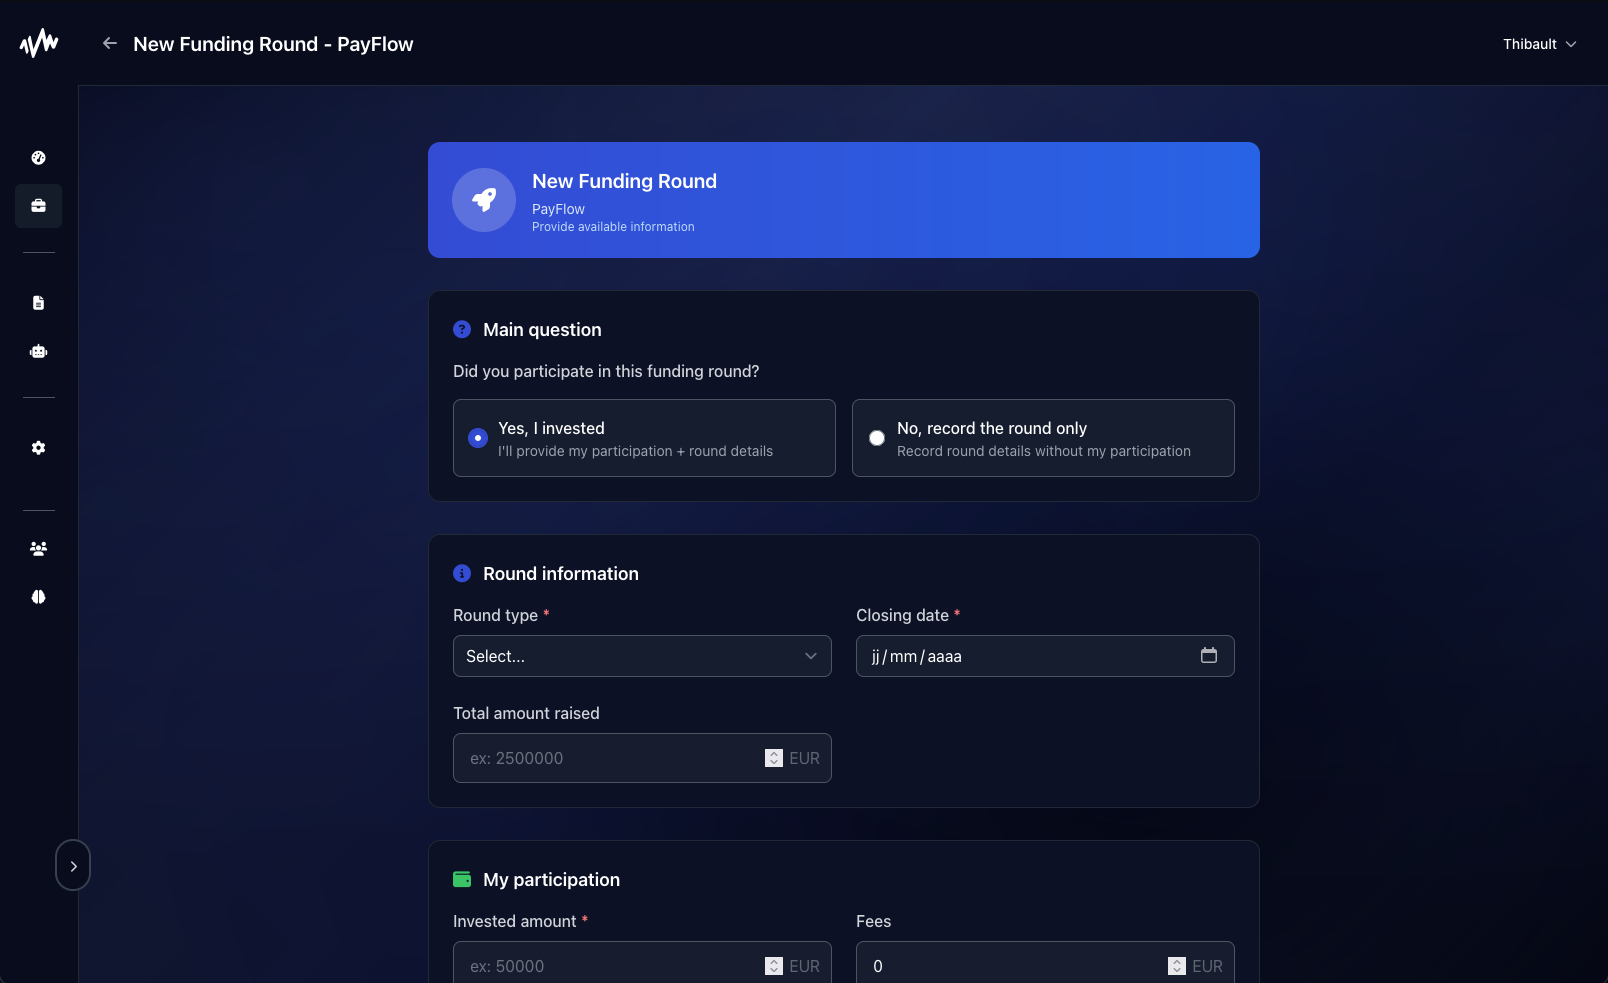This screenshot has height=983, width=1608.
Task: Click the Closing date text field
Action: [x=1020, y=656]
